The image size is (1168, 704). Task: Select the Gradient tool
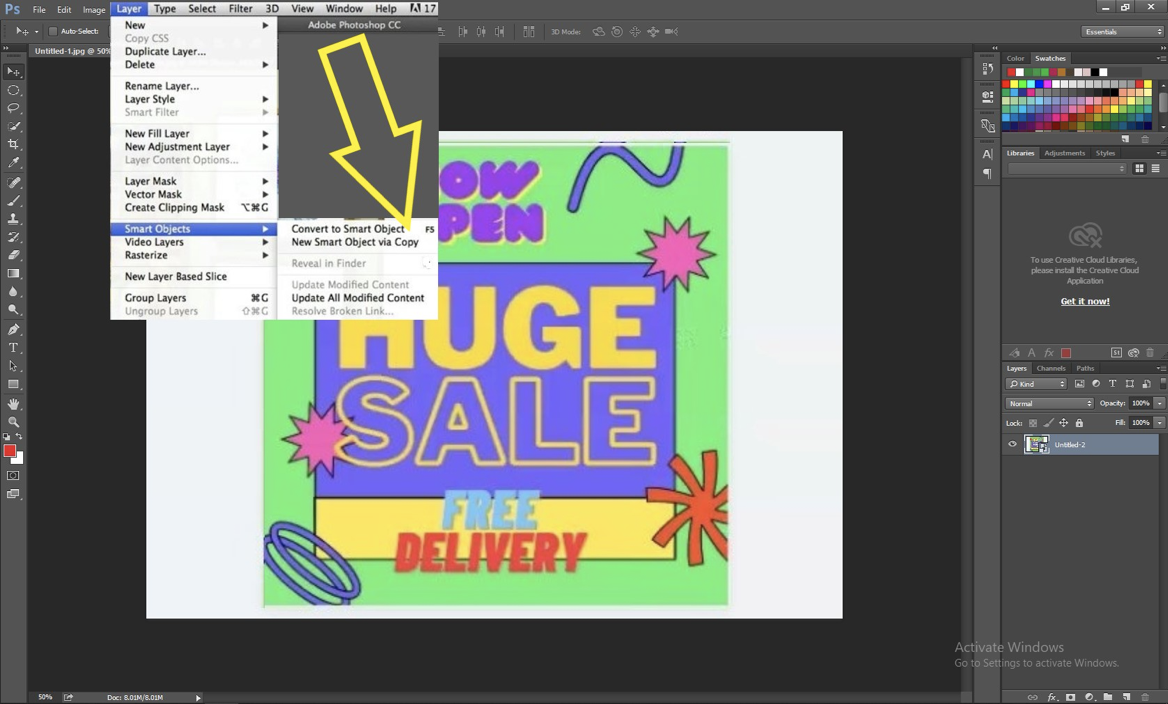(x=13, y=273)
